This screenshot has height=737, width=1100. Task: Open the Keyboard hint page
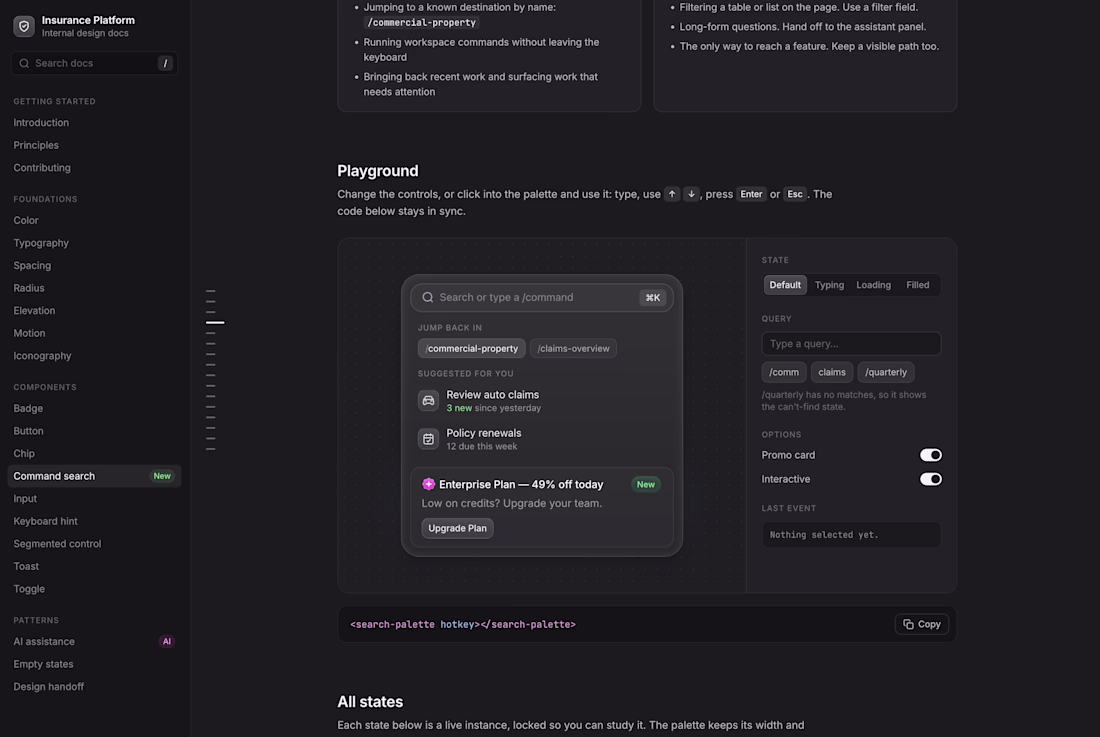tap(46, 521)
